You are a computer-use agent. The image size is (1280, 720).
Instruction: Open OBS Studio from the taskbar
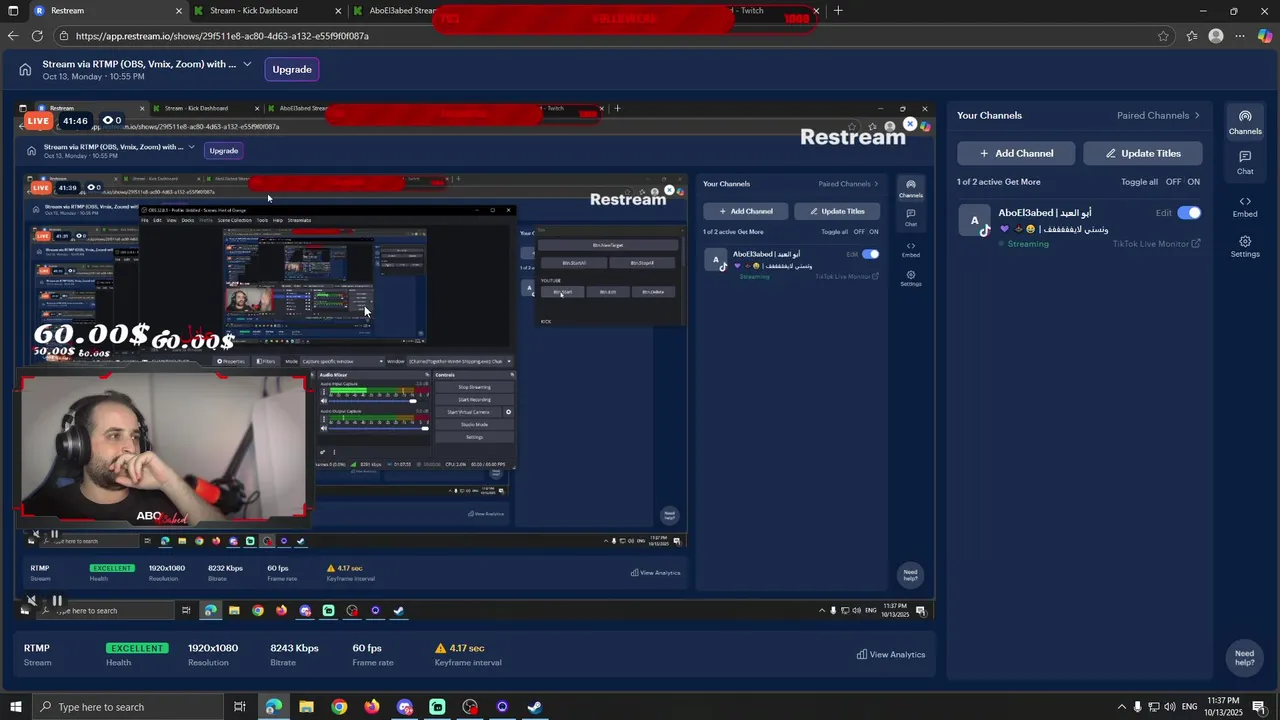coord(470,707)
